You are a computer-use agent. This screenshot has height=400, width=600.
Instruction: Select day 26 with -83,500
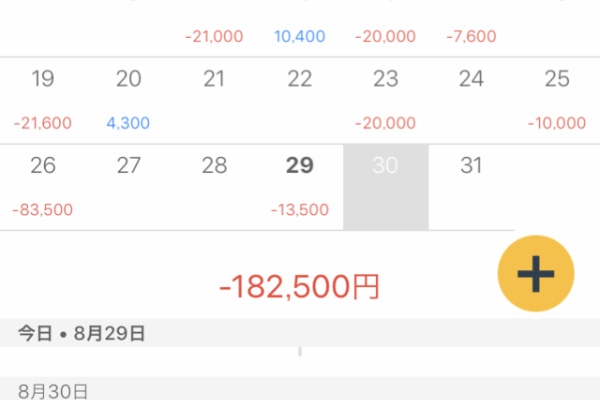point(43,186)
